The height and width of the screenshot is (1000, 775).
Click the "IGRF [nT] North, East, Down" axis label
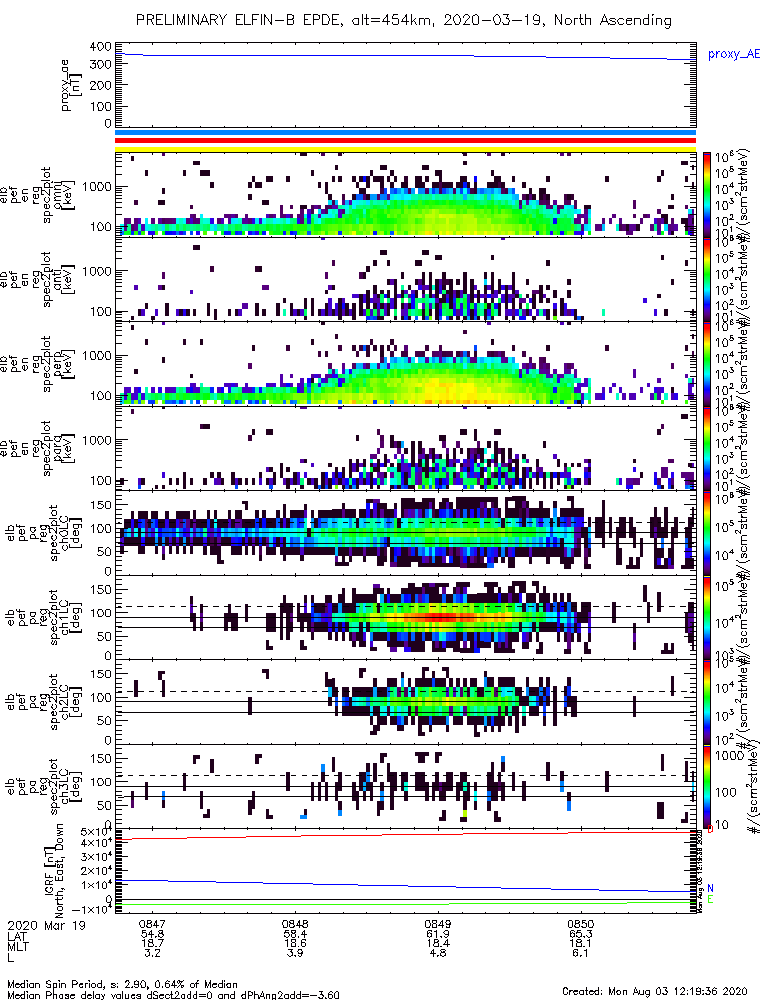[54, 871]
